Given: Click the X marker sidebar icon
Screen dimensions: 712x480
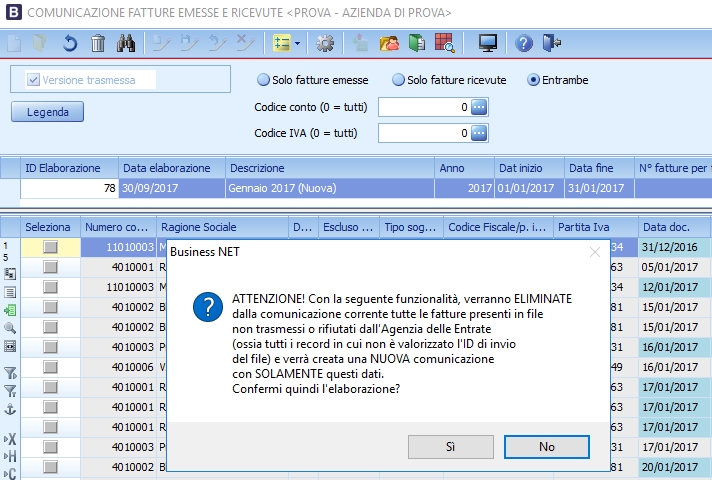Looking at the screenshot, I should (x=10, y=439).
